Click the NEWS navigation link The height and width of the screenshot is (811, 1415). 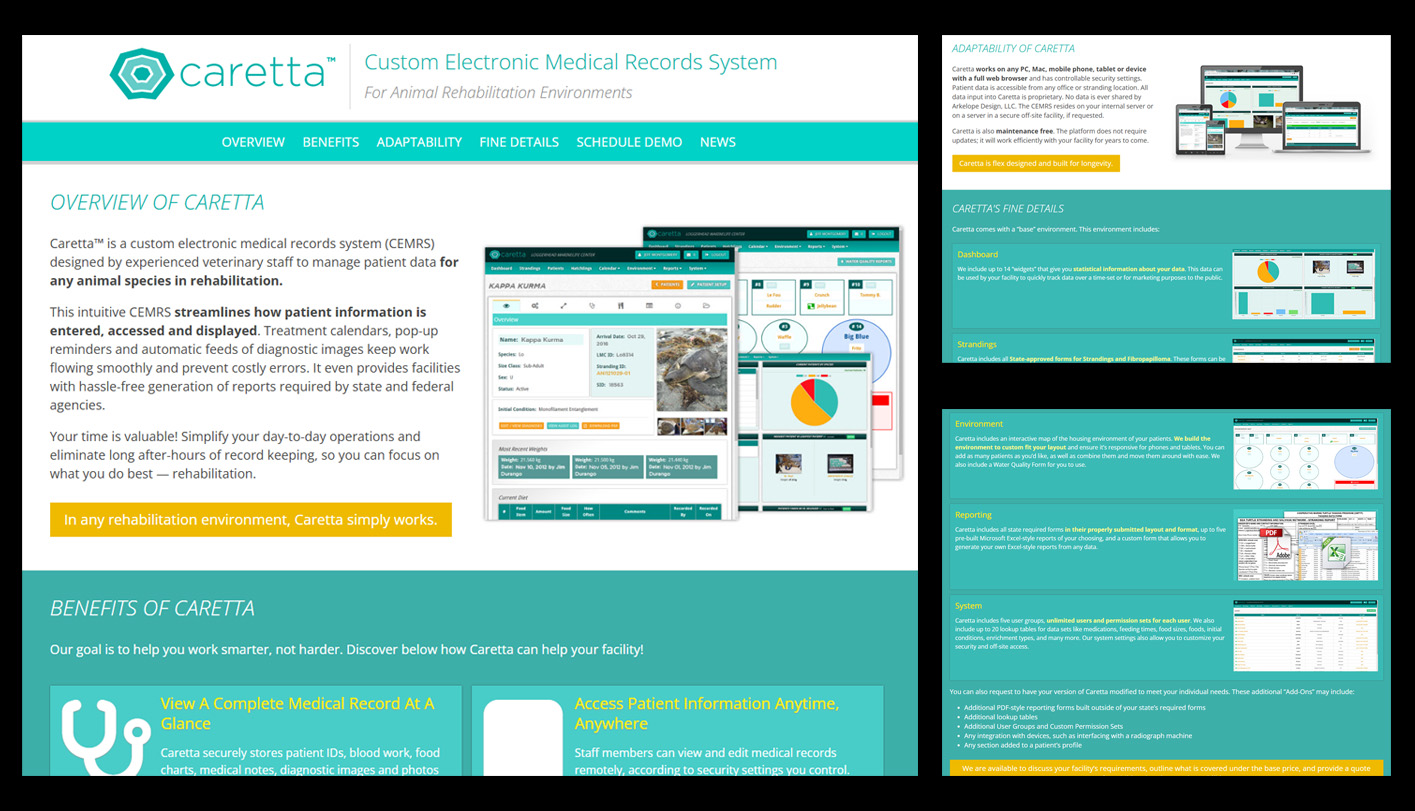pyautogui.click(x=718, y=142)
